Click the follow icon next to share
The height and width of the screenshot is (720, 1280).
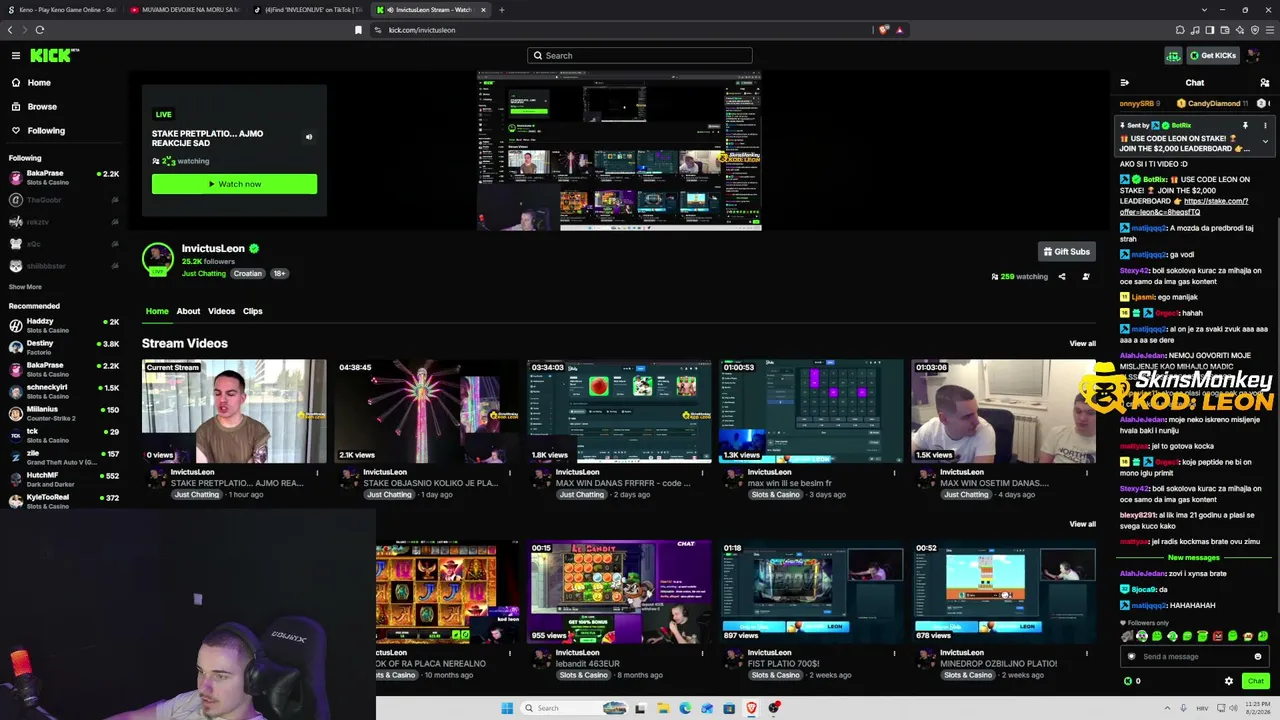[x=1086, y=277]
